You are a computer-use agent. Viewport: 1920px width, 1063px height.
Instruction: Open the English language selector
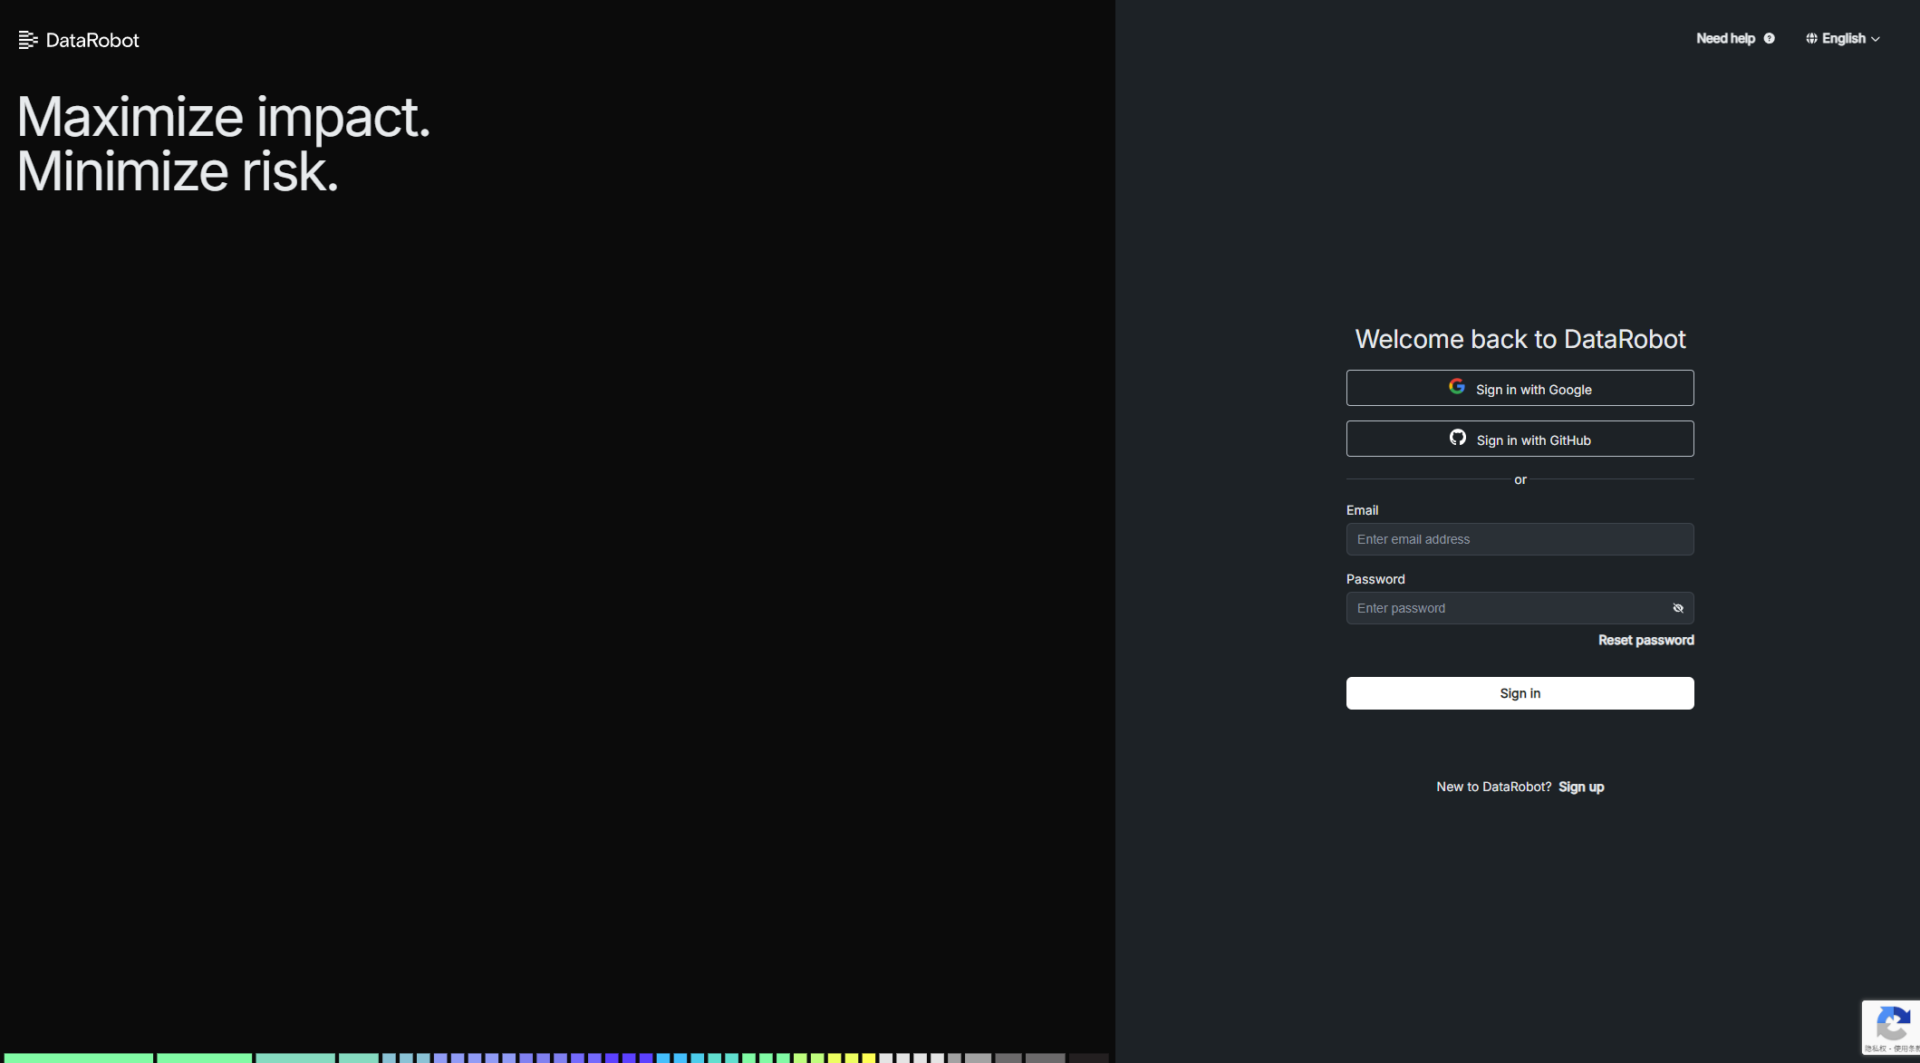1843,39
